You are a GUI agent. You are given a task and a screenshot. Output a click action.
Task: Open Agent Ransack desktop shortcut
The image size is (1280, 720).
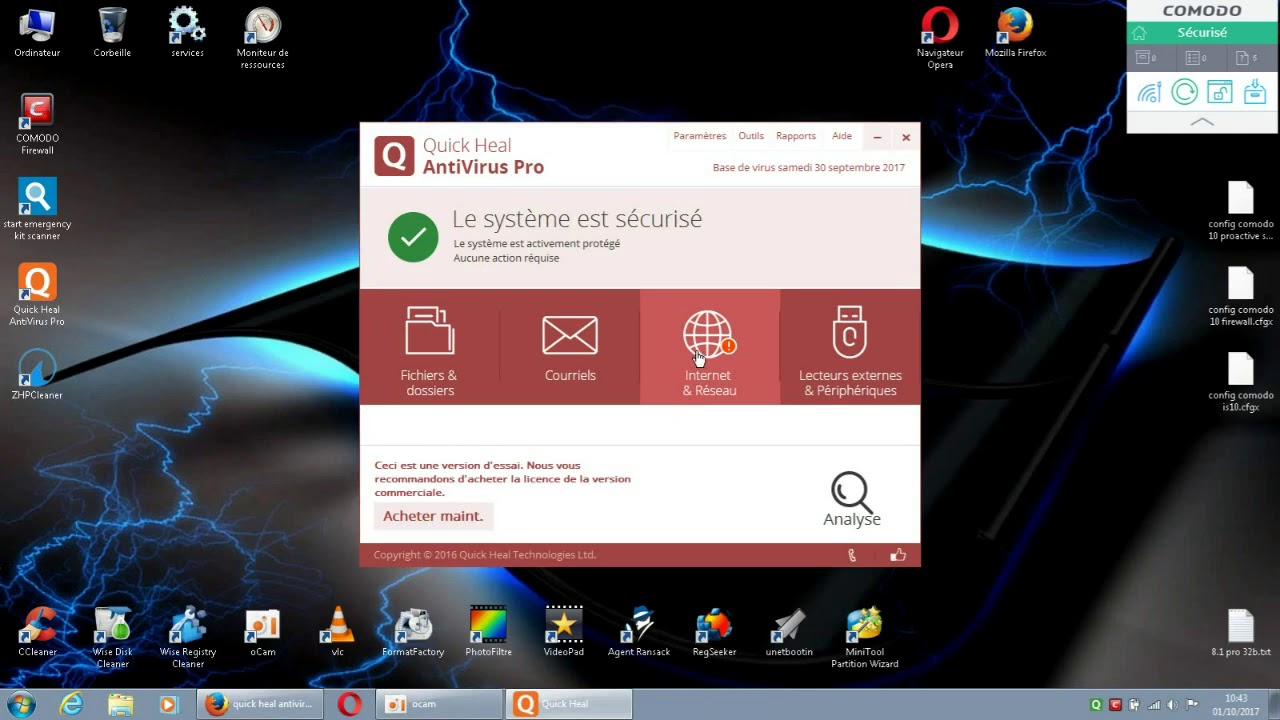click(638, 632)
